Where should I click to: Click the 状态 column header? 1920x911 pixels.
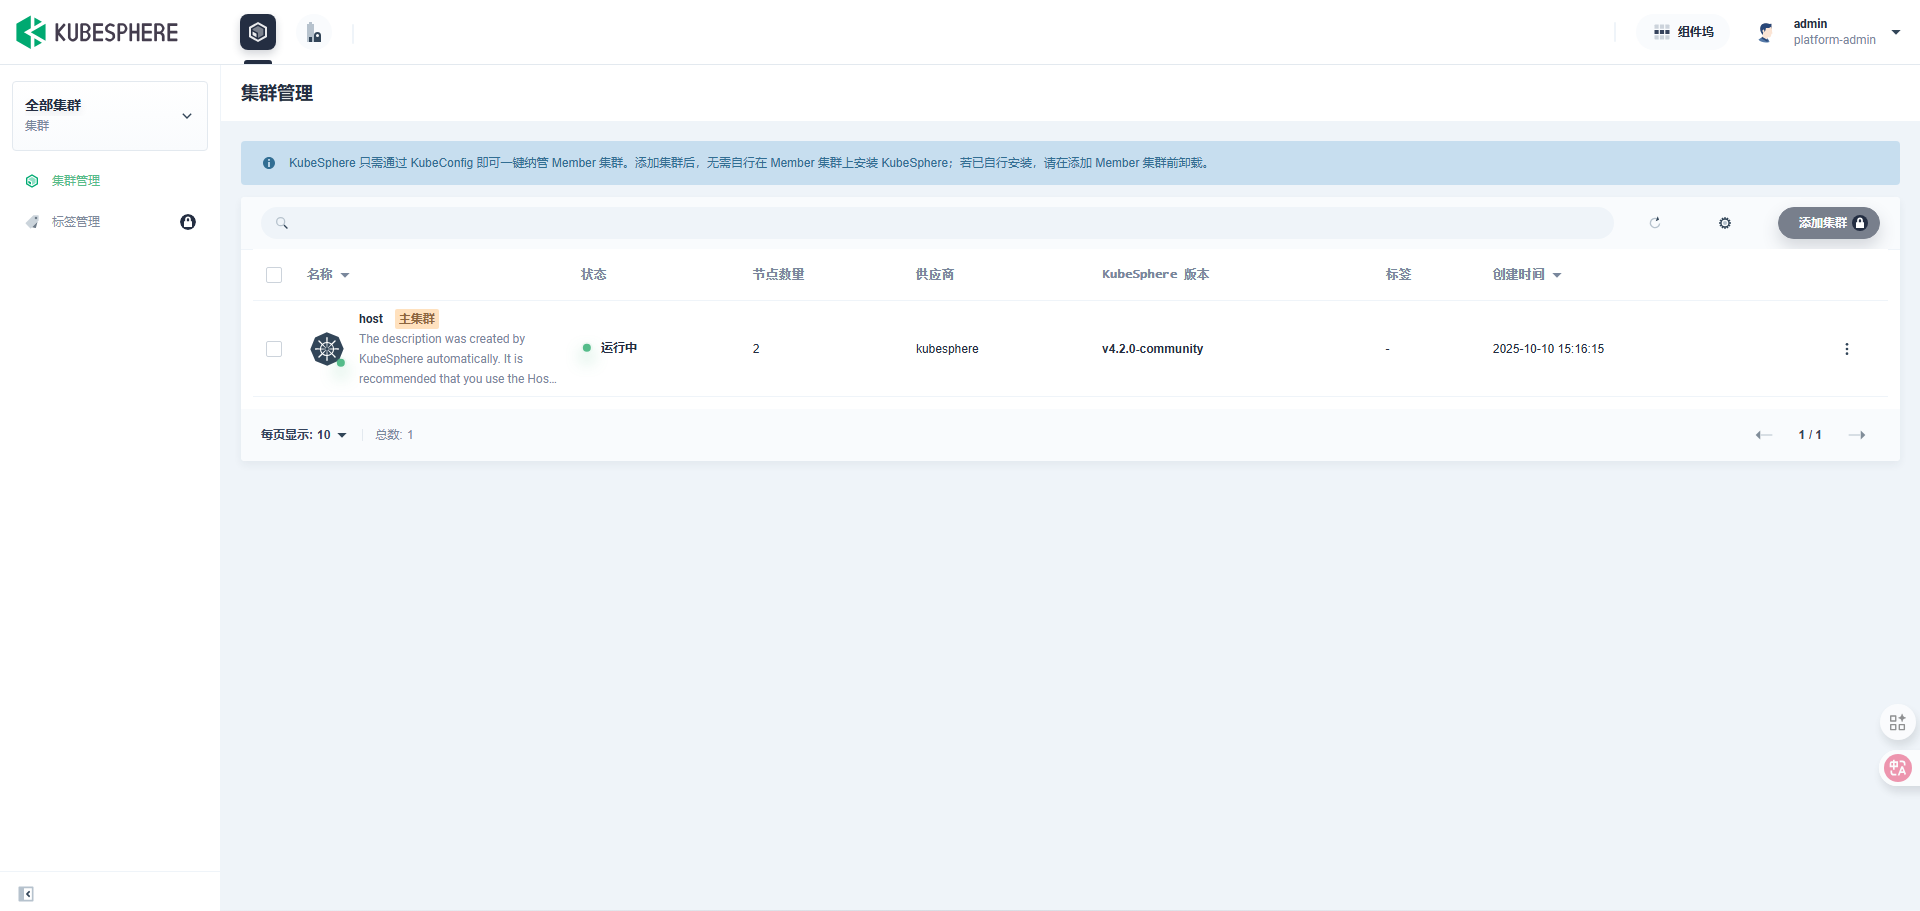(594, 274)
